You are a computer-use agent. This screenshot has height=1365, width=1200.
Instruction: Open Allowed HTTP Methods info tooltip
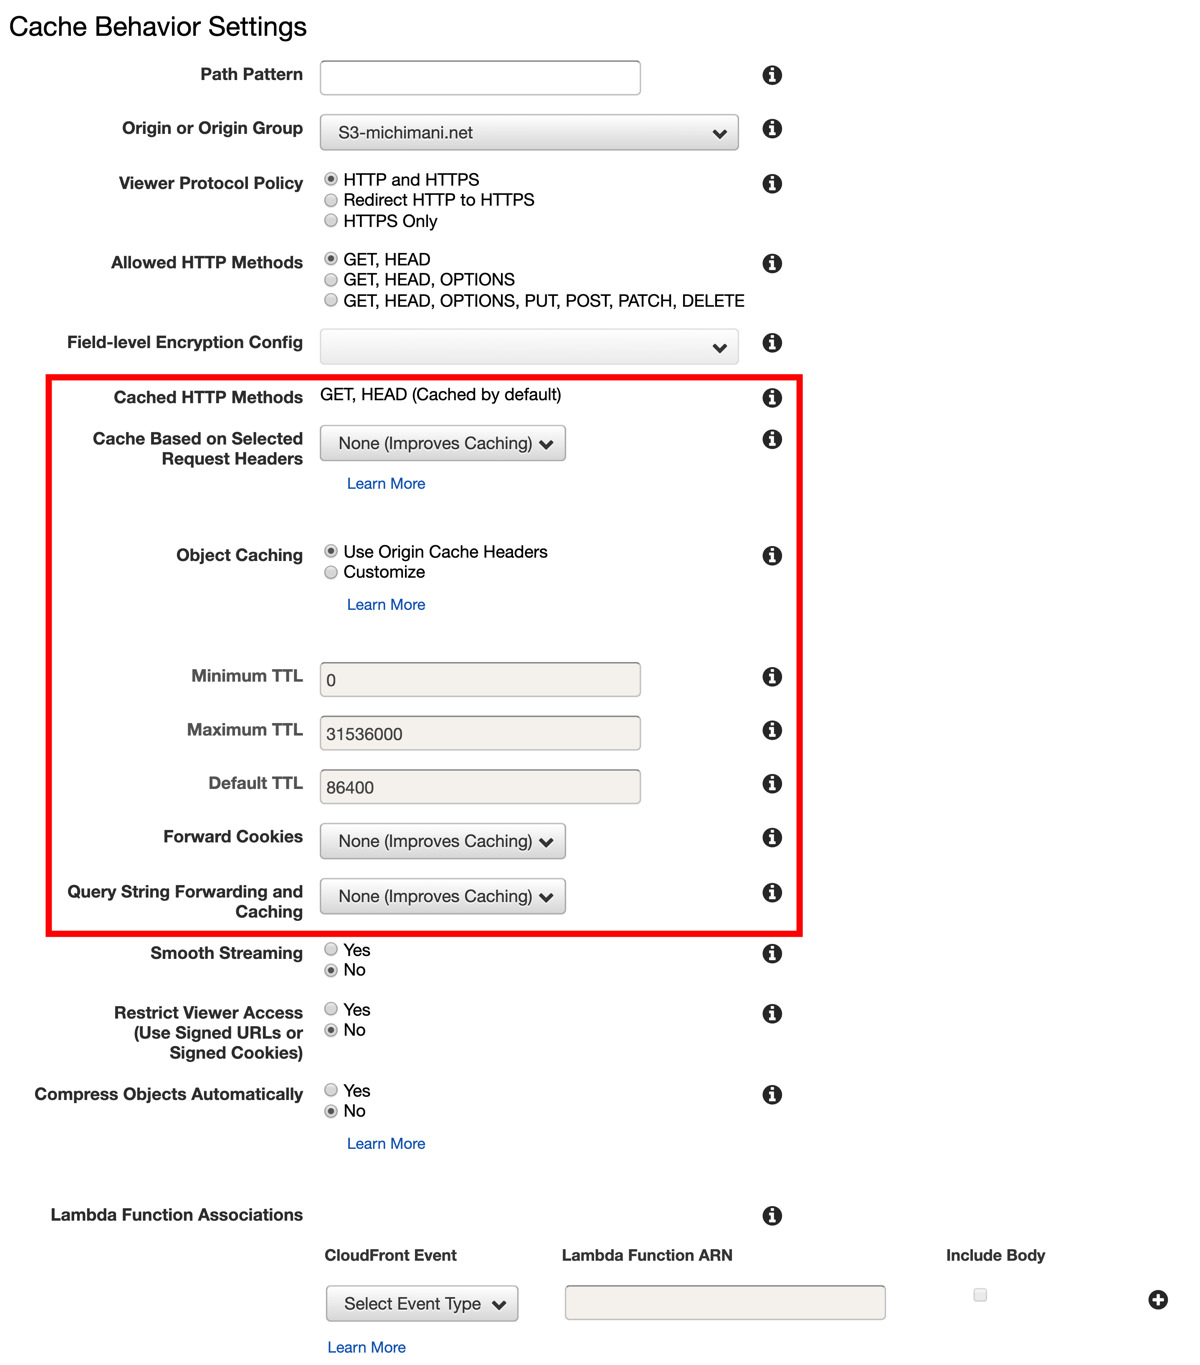point(771,263)
